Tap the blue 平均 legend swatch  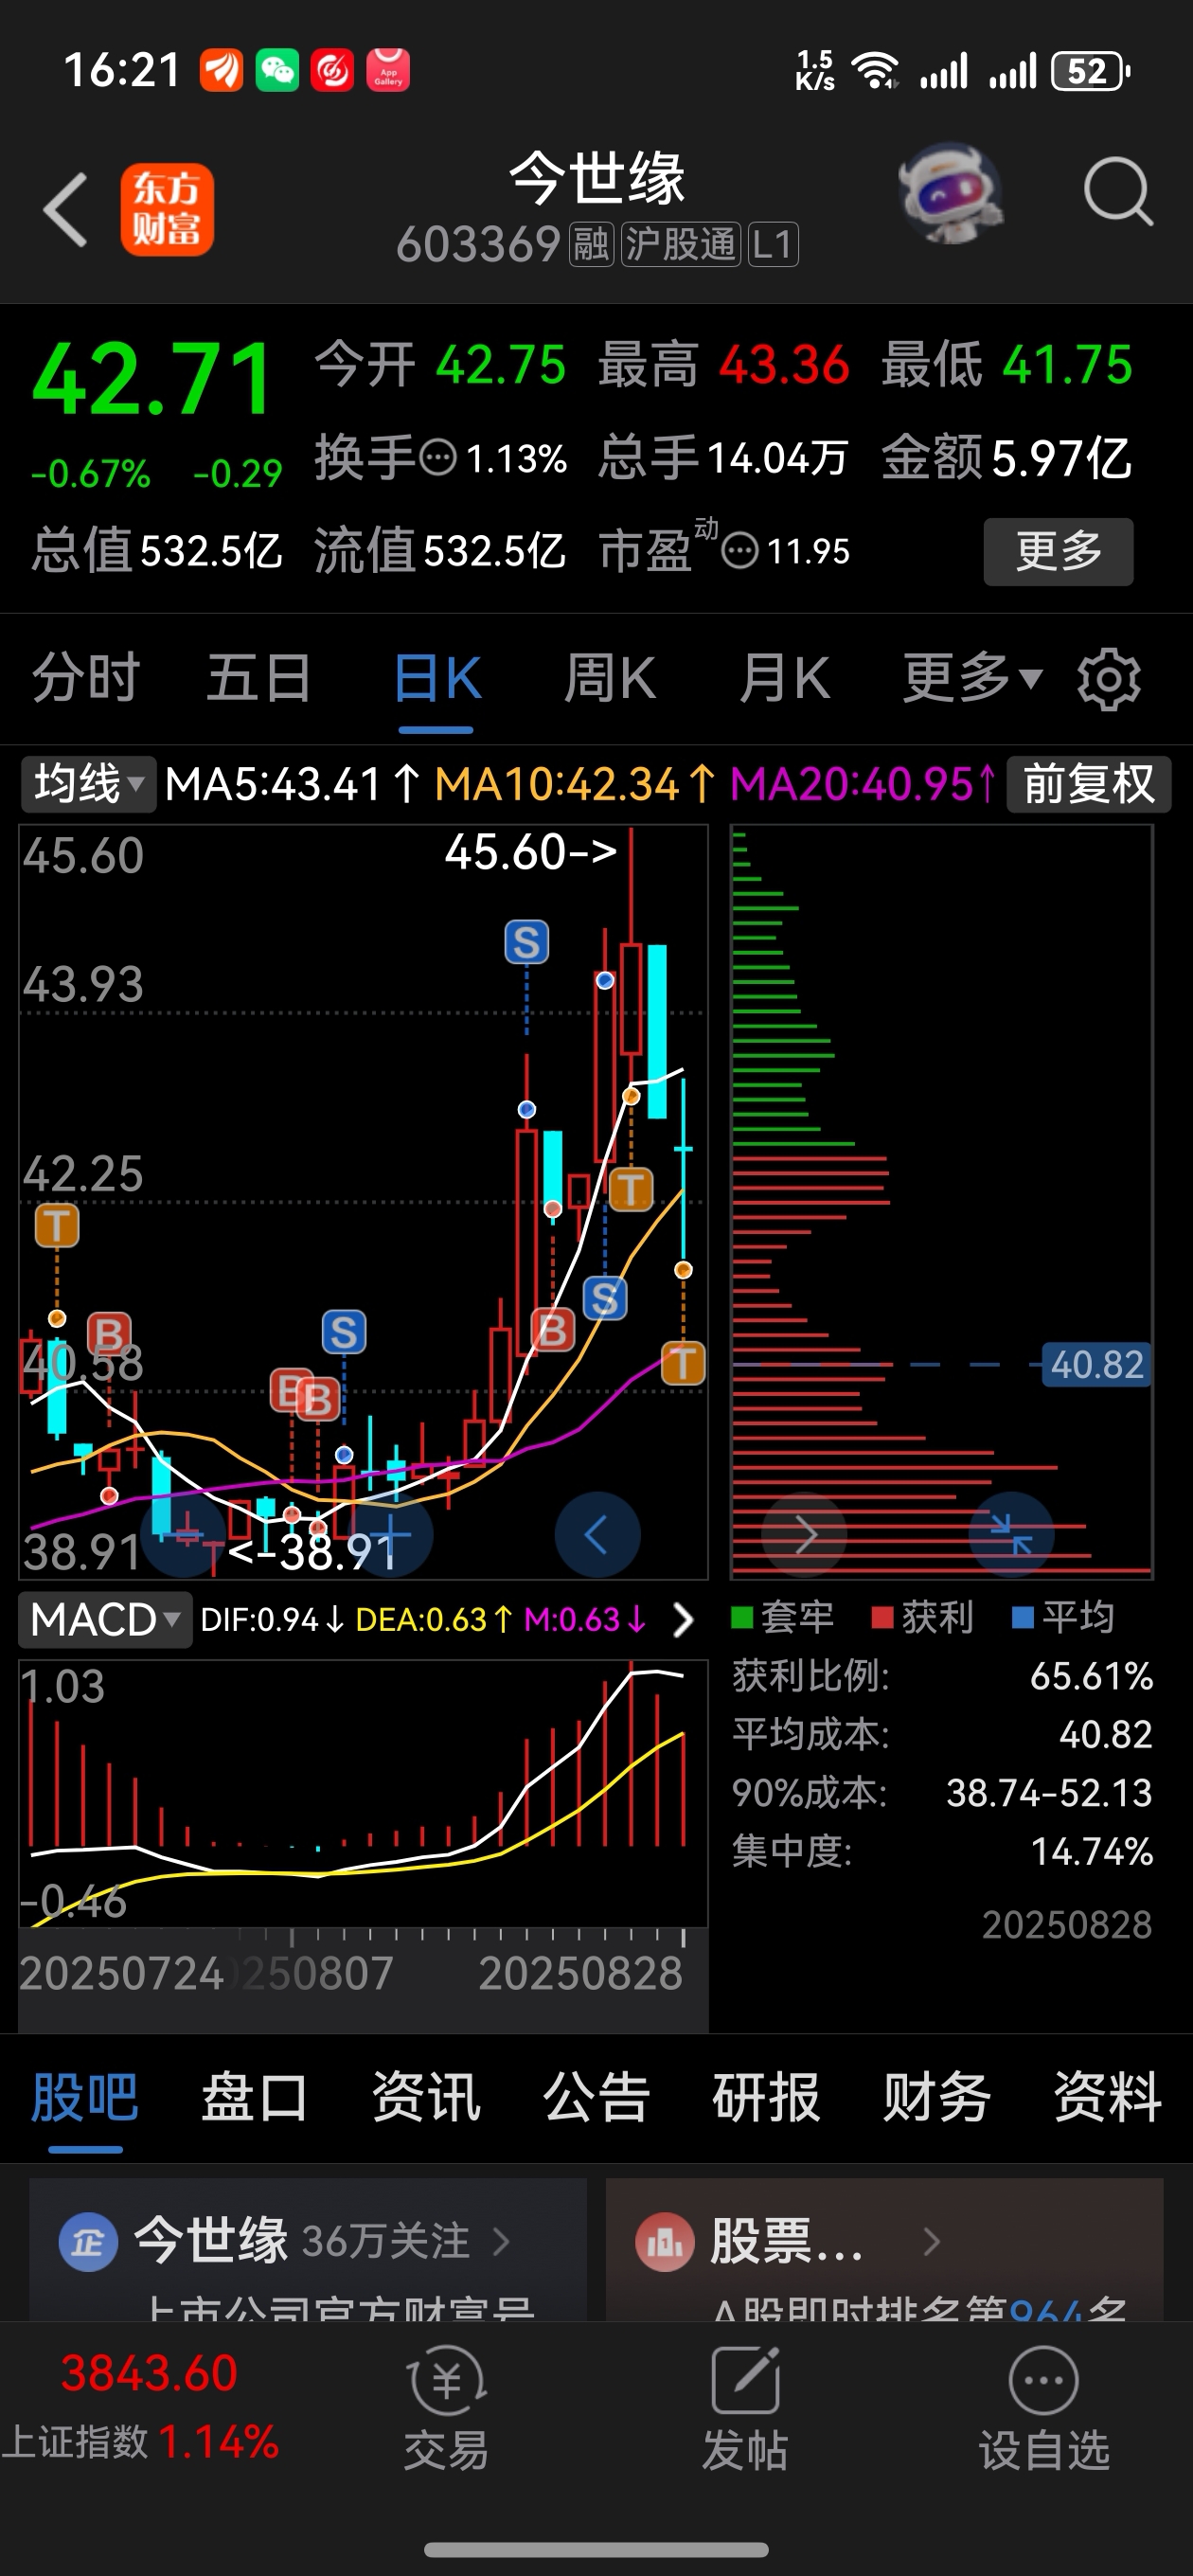1022,1617
